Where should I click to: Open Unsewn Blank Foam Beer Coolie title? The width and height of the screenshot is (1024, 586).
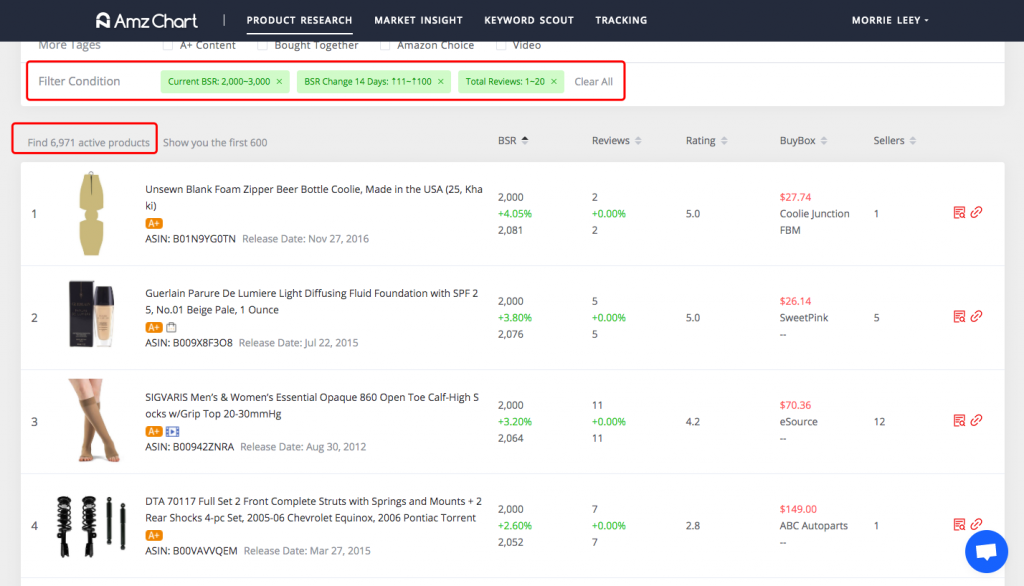pos(313,197)
